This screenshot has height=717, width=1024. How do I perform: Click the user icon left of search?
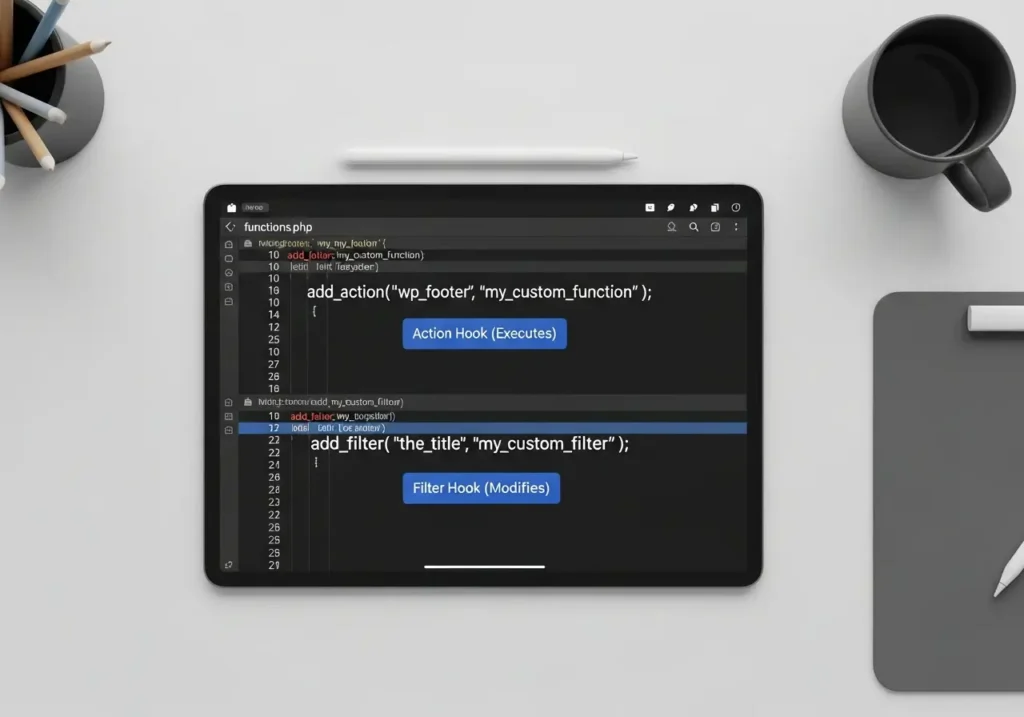(672, 227)
